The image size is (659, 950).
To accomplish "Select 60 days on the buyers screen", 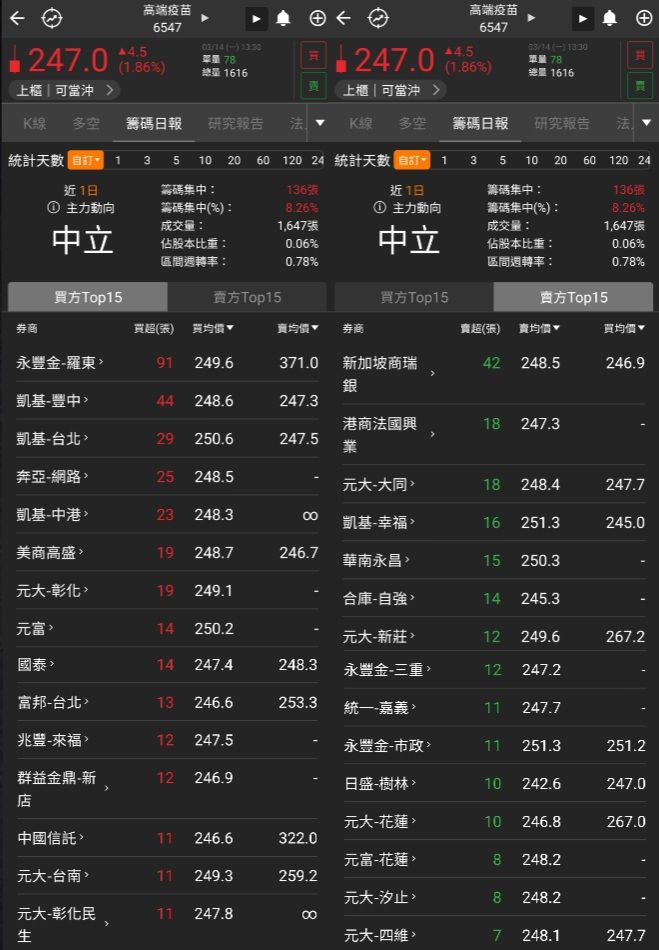I will click(263, 161).
